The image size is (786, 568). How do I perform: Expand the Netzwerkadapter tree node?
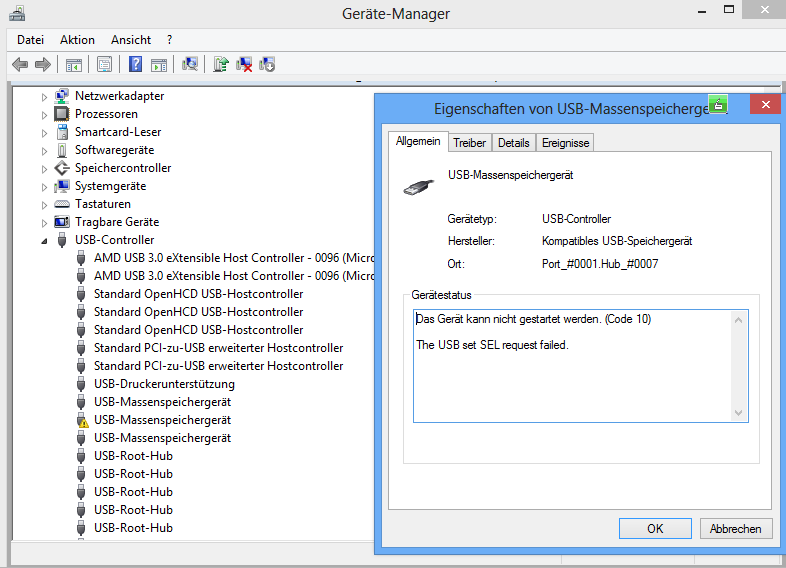[x=44, y=96]
